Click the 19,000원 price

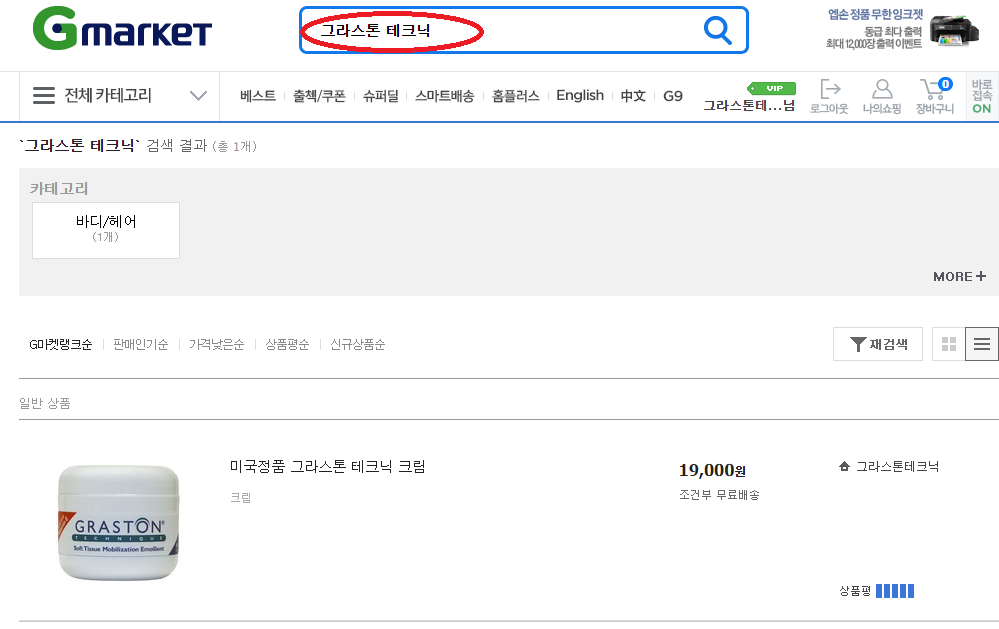(x=712, y=470)
